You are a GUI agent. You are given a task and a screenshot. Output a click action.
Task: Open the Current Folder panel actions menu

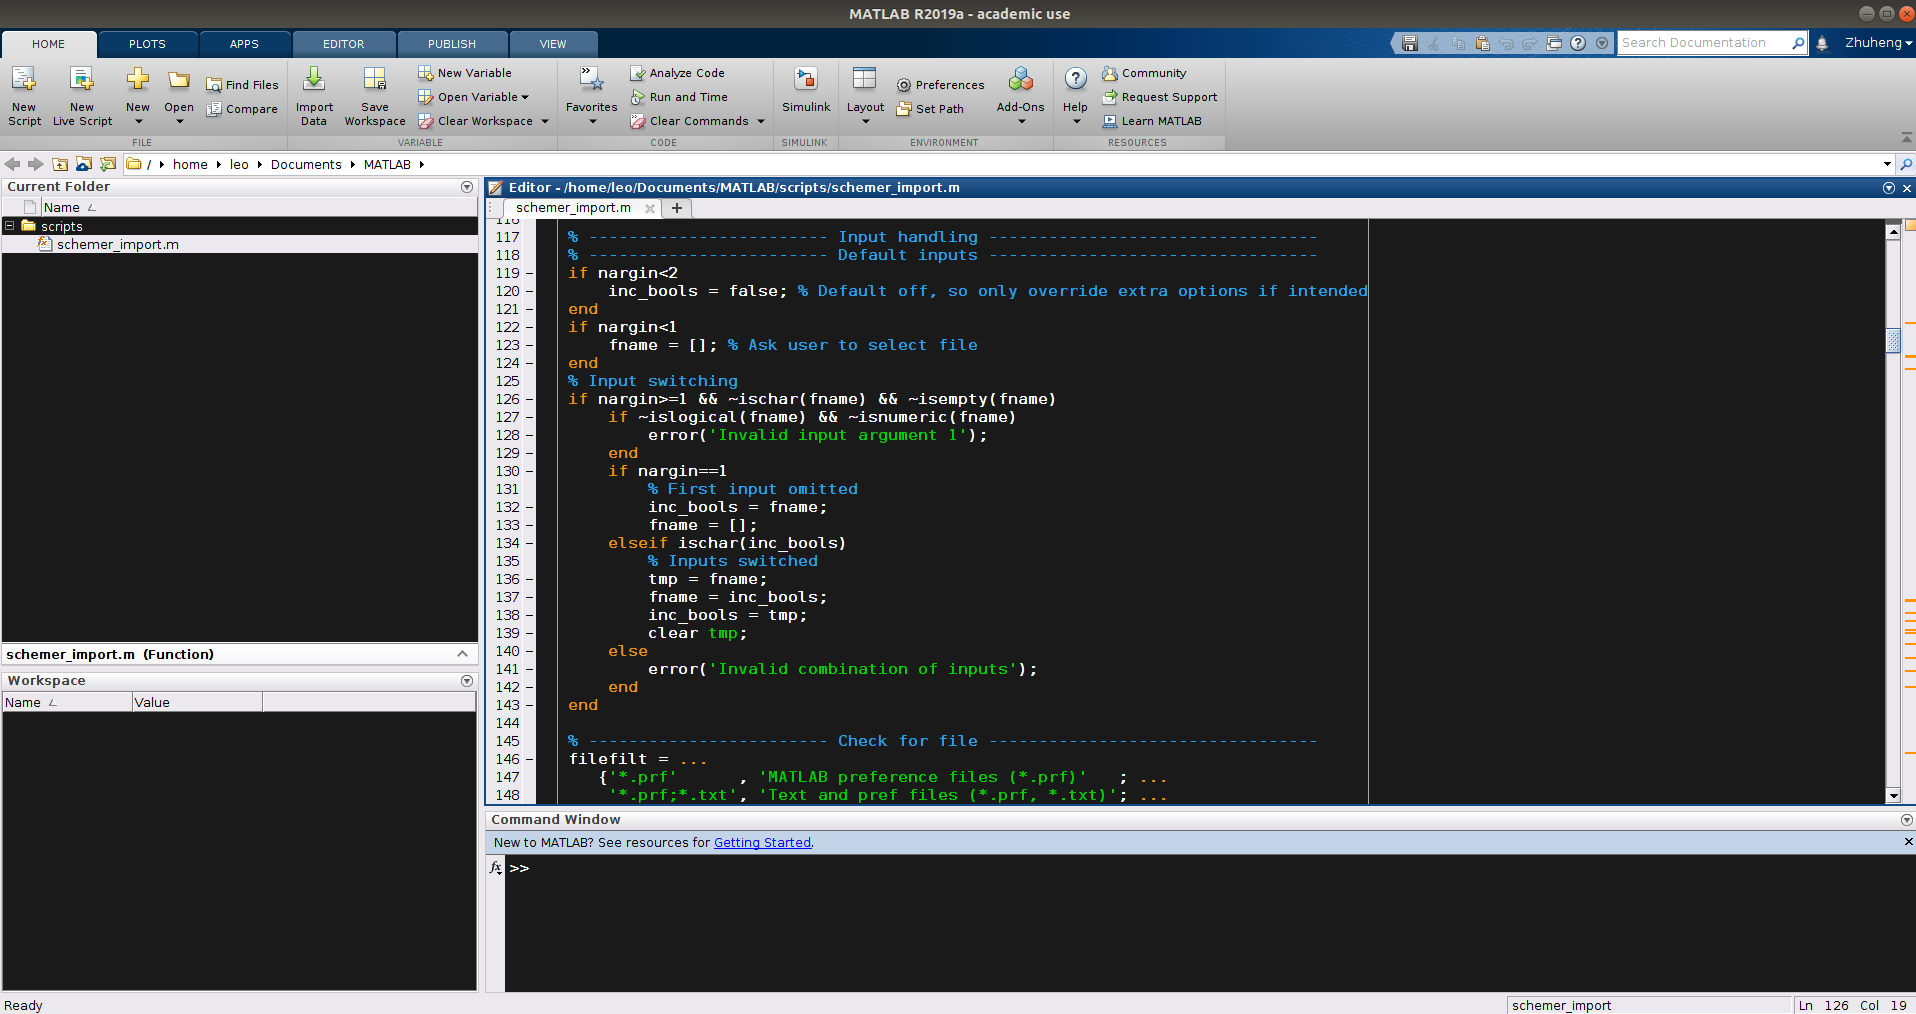coord(466,187)
